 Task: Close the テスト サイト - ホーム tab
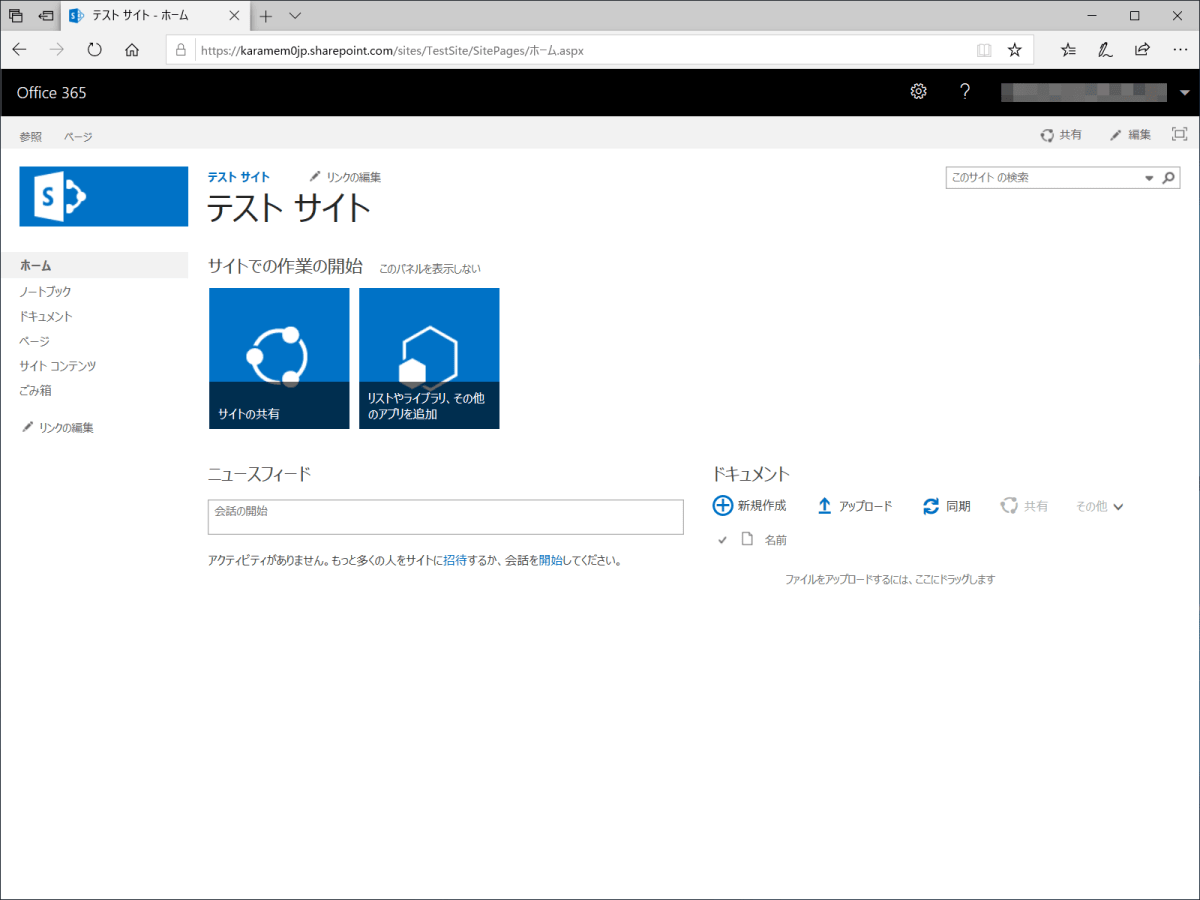[x=234, y=16]
